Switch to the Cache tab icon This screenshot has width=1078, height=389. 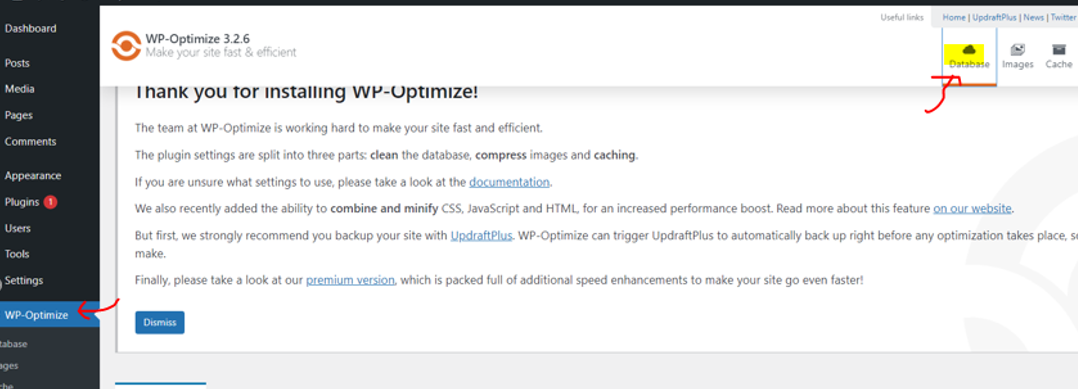pos(1059,50)
